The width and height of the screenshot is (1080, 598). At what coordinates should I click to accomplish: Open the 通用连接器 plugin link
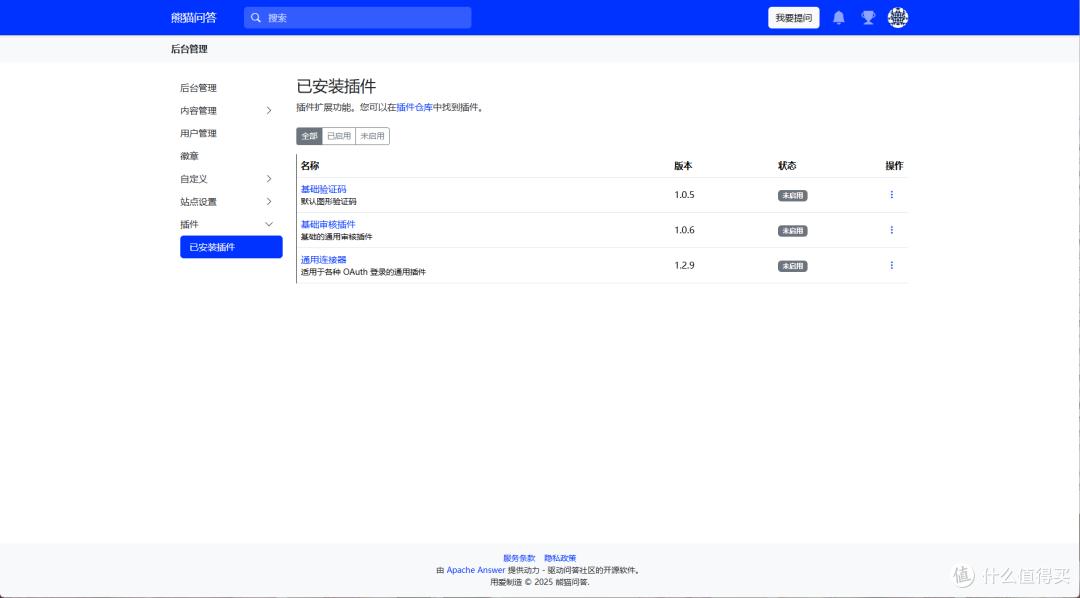pos(324,260)
